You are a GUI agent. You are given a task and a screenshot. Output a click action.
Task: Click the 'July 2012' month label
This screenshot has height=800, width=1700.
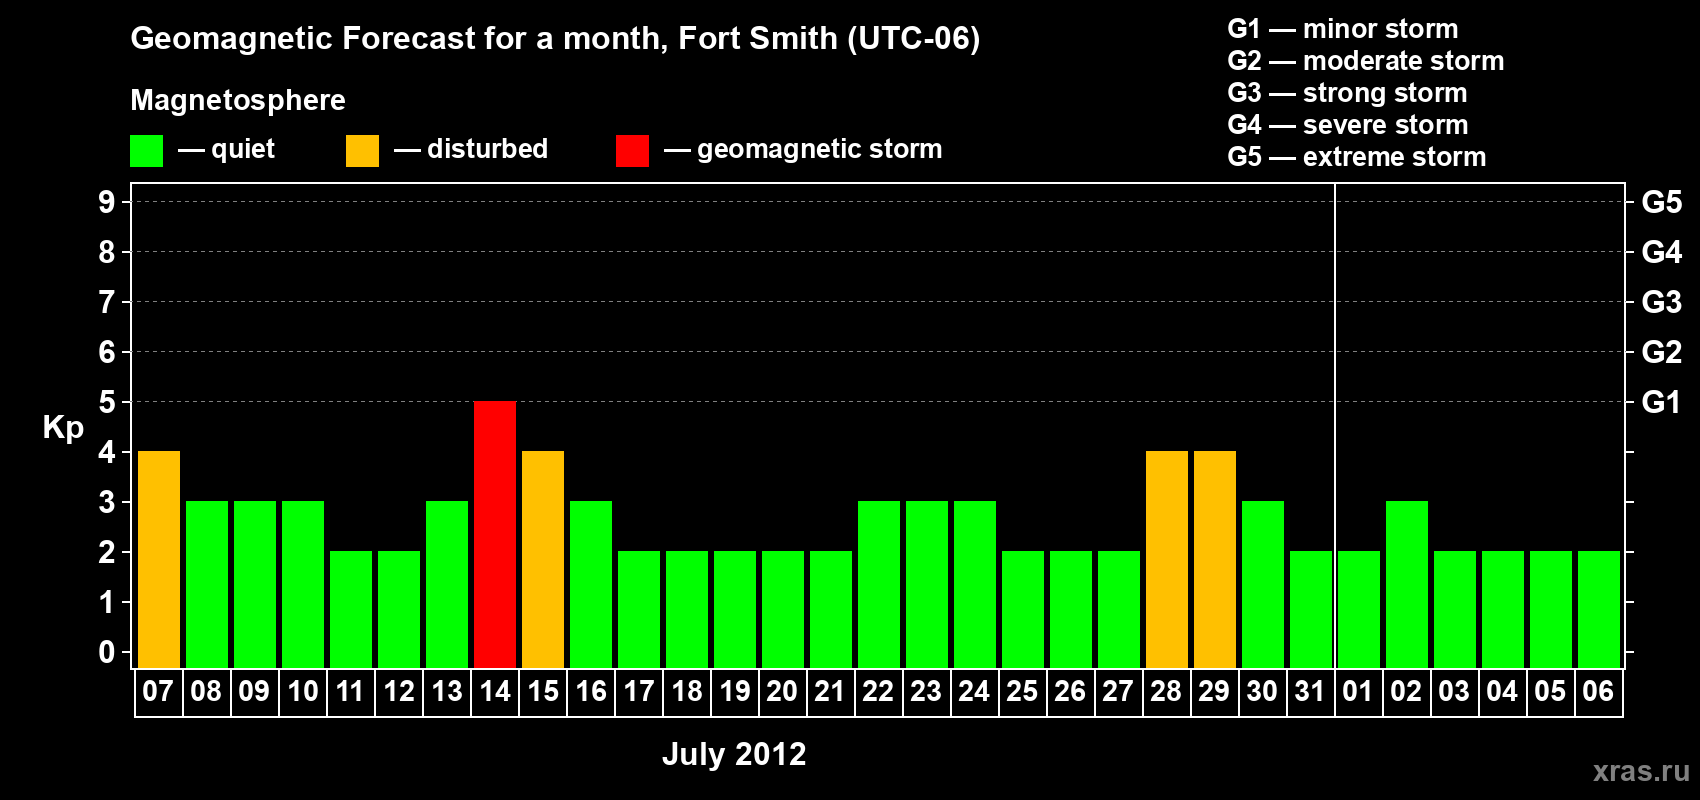(734, 754)
